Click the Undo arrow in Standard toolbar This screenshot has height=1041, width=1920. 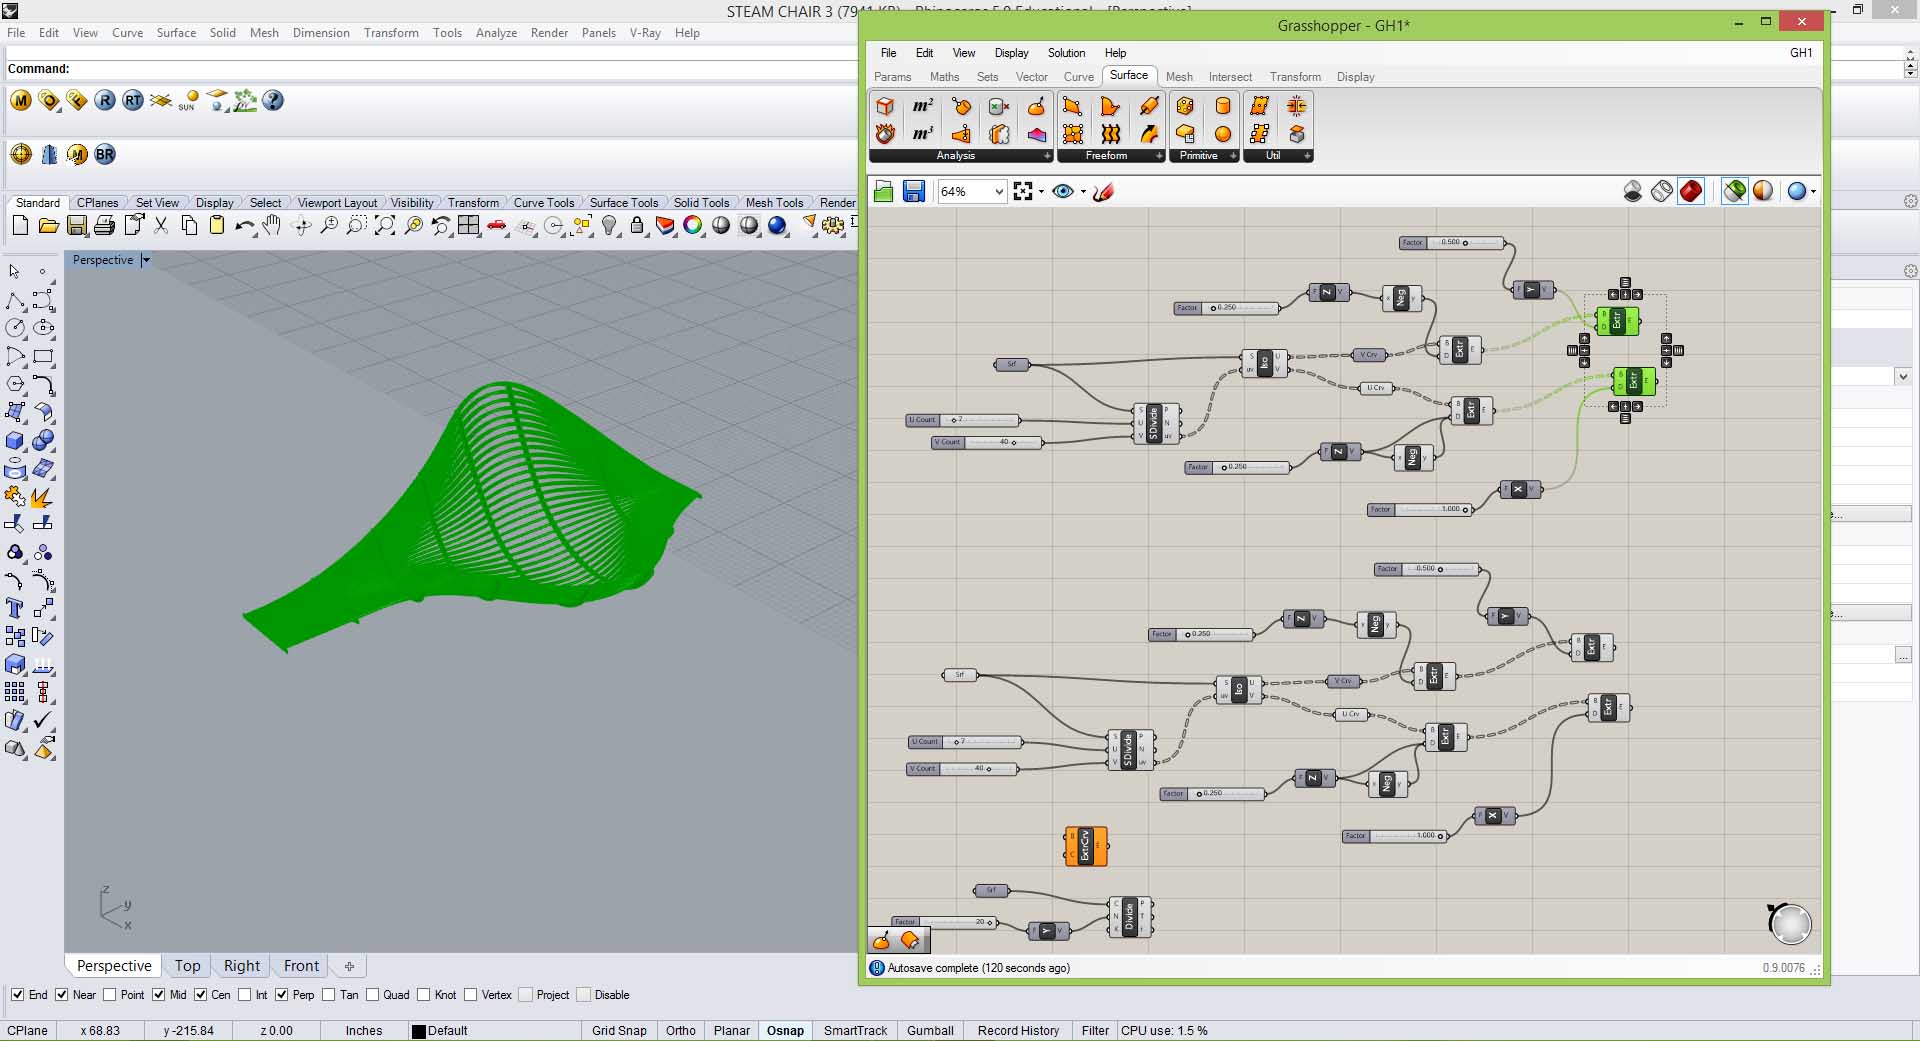pos(243,226)
